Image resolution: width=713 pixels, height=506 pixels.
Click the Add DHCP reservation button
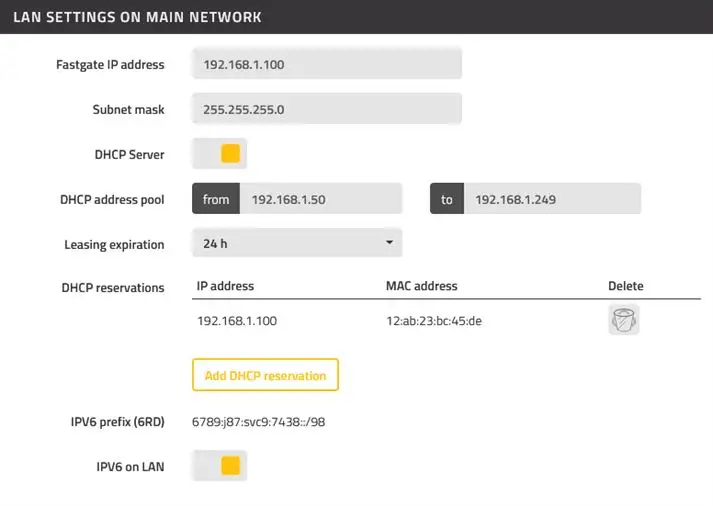coord(266,375)
